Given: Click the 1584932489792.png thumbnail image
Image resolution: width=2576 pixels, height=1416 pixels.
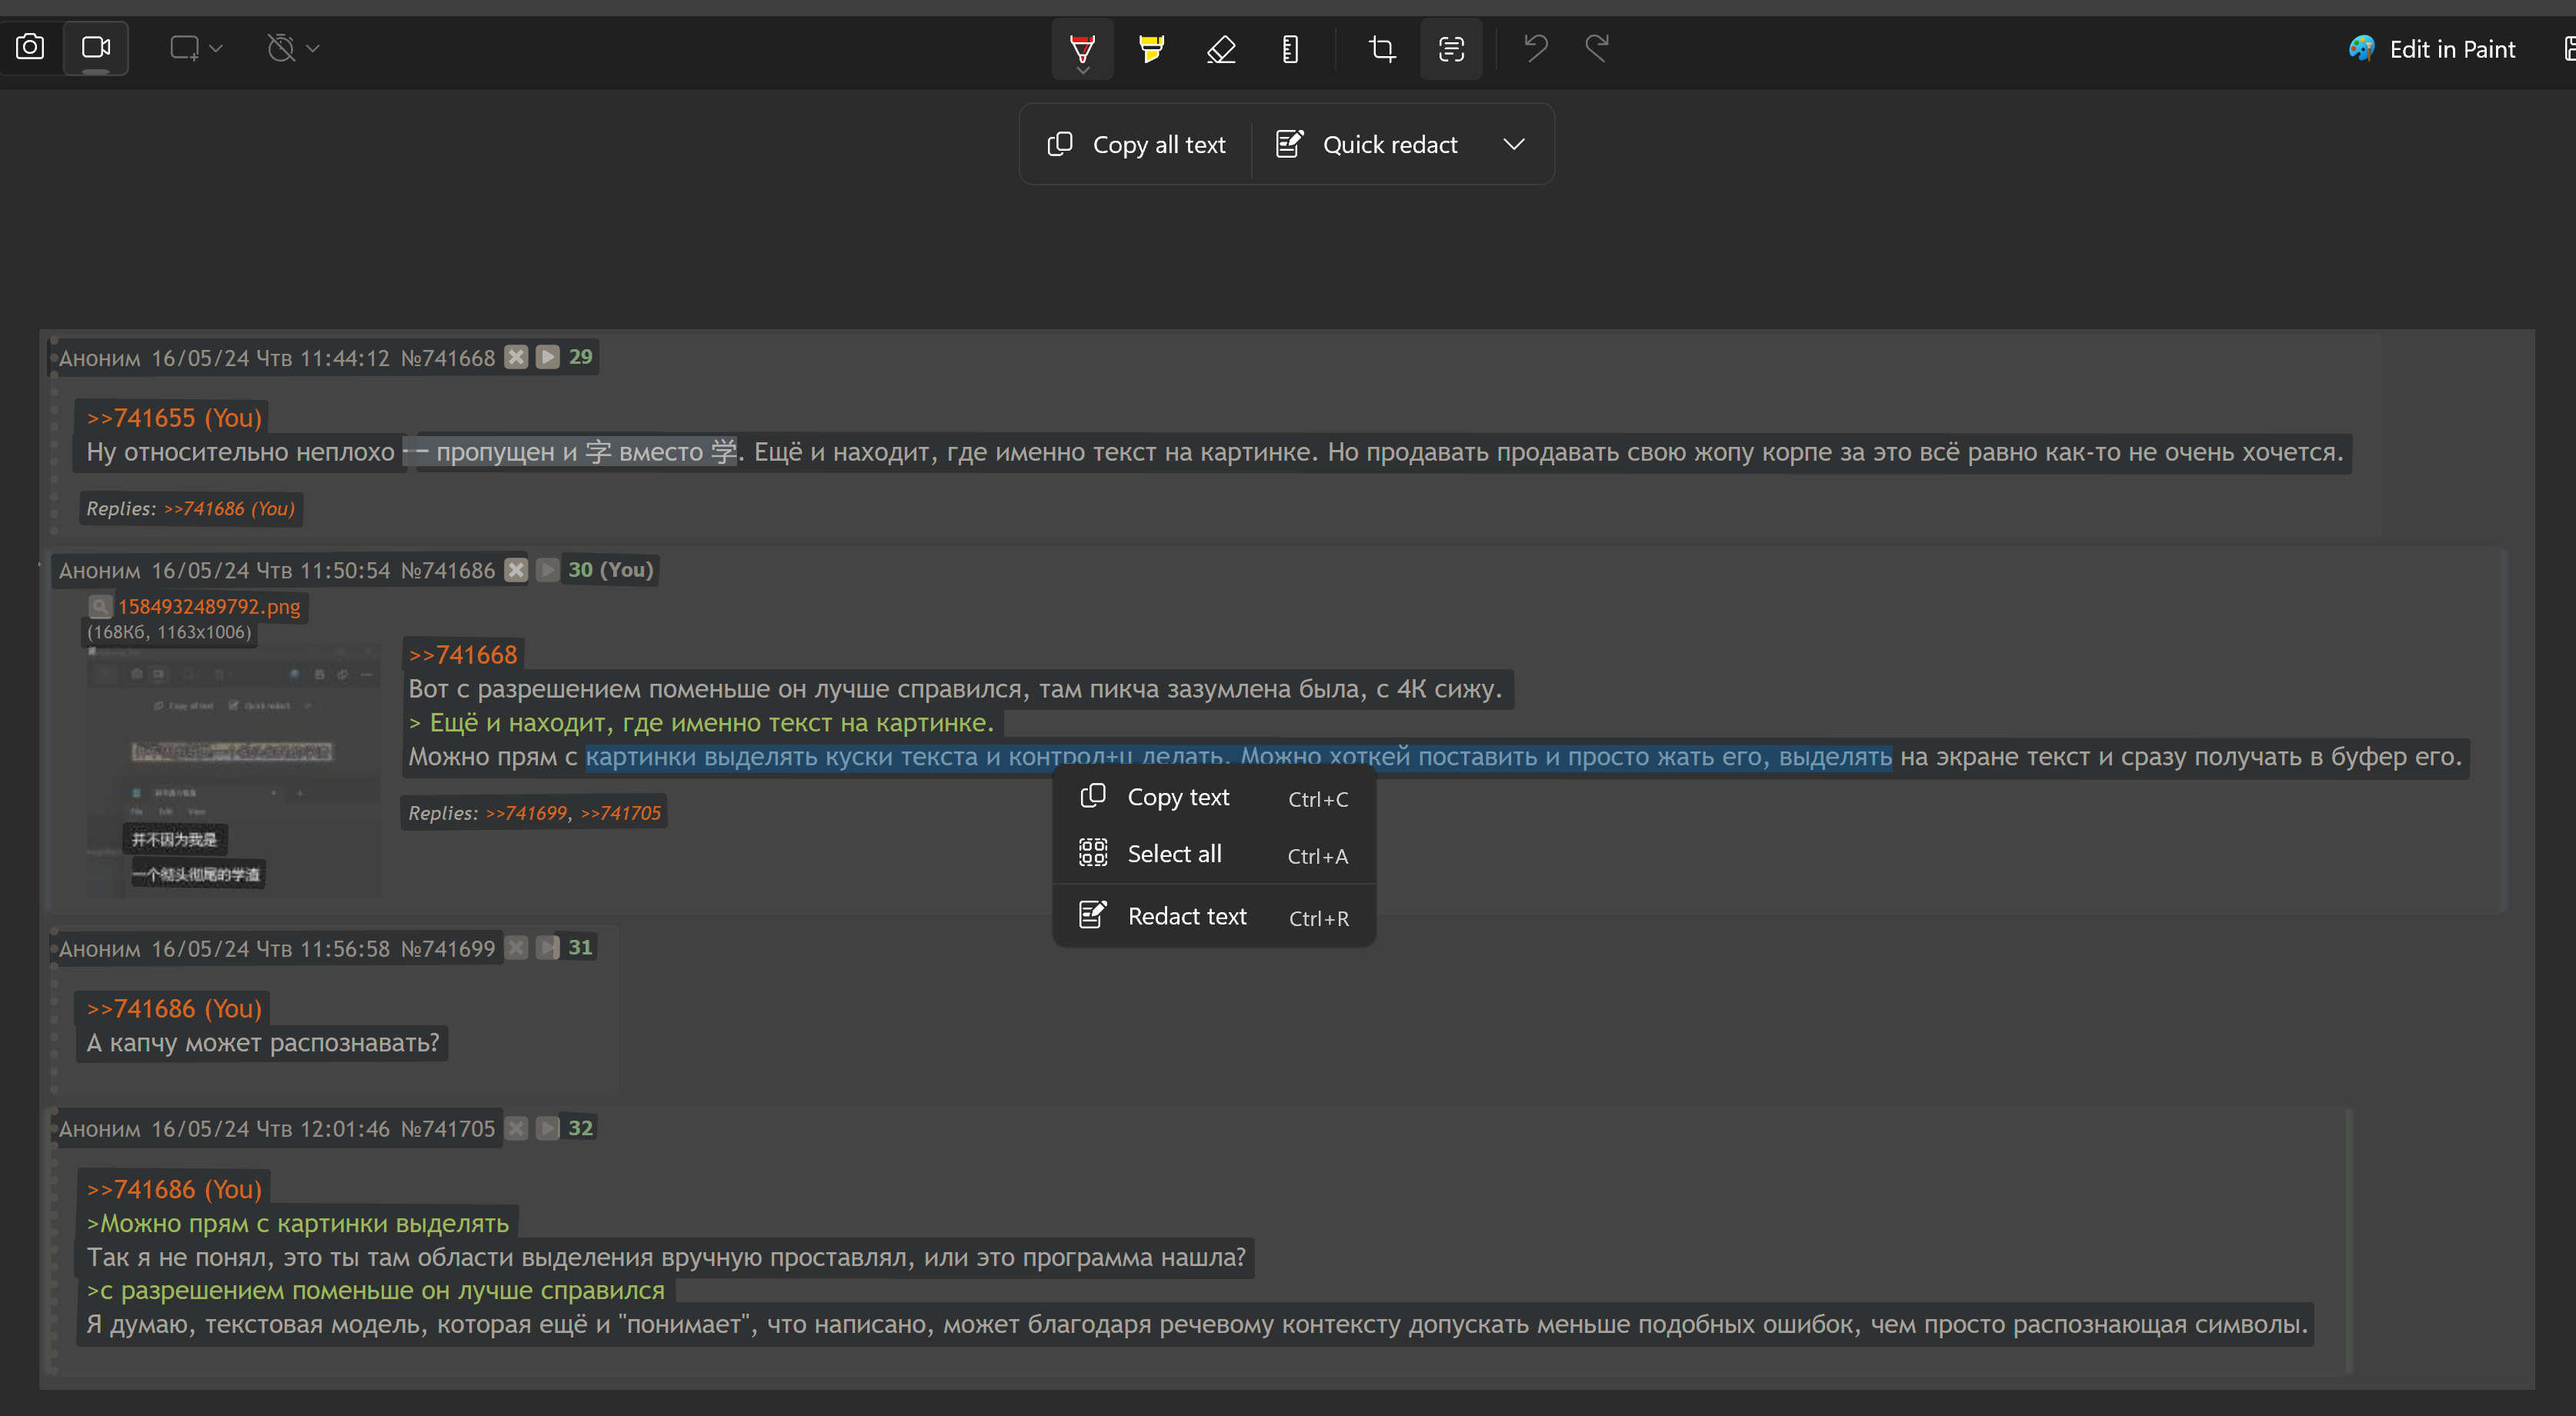Looking at the screenshot, I should [232, 770].
